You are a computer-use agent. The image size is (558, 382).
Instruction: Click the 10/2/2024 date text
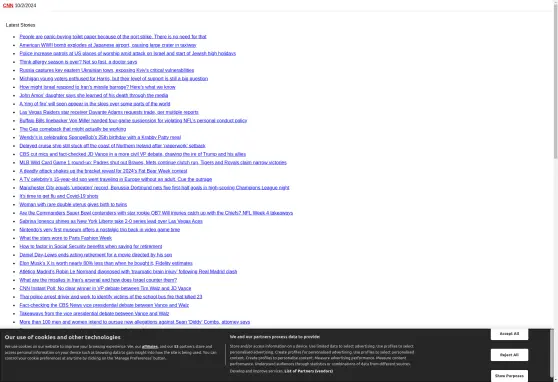coord(25,6)
